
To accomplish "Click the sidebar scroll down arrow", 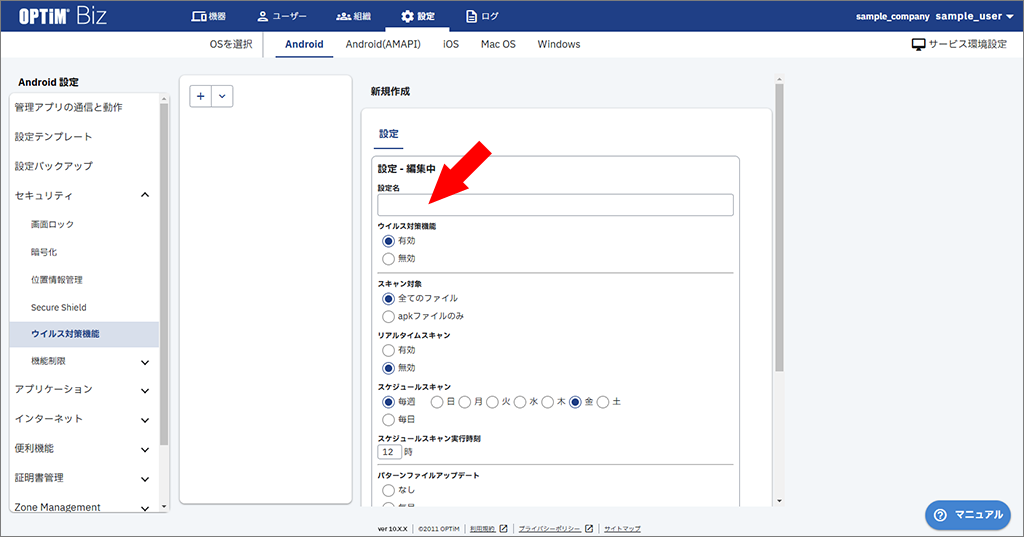I will pyautogui.click(x=164, y=506).
